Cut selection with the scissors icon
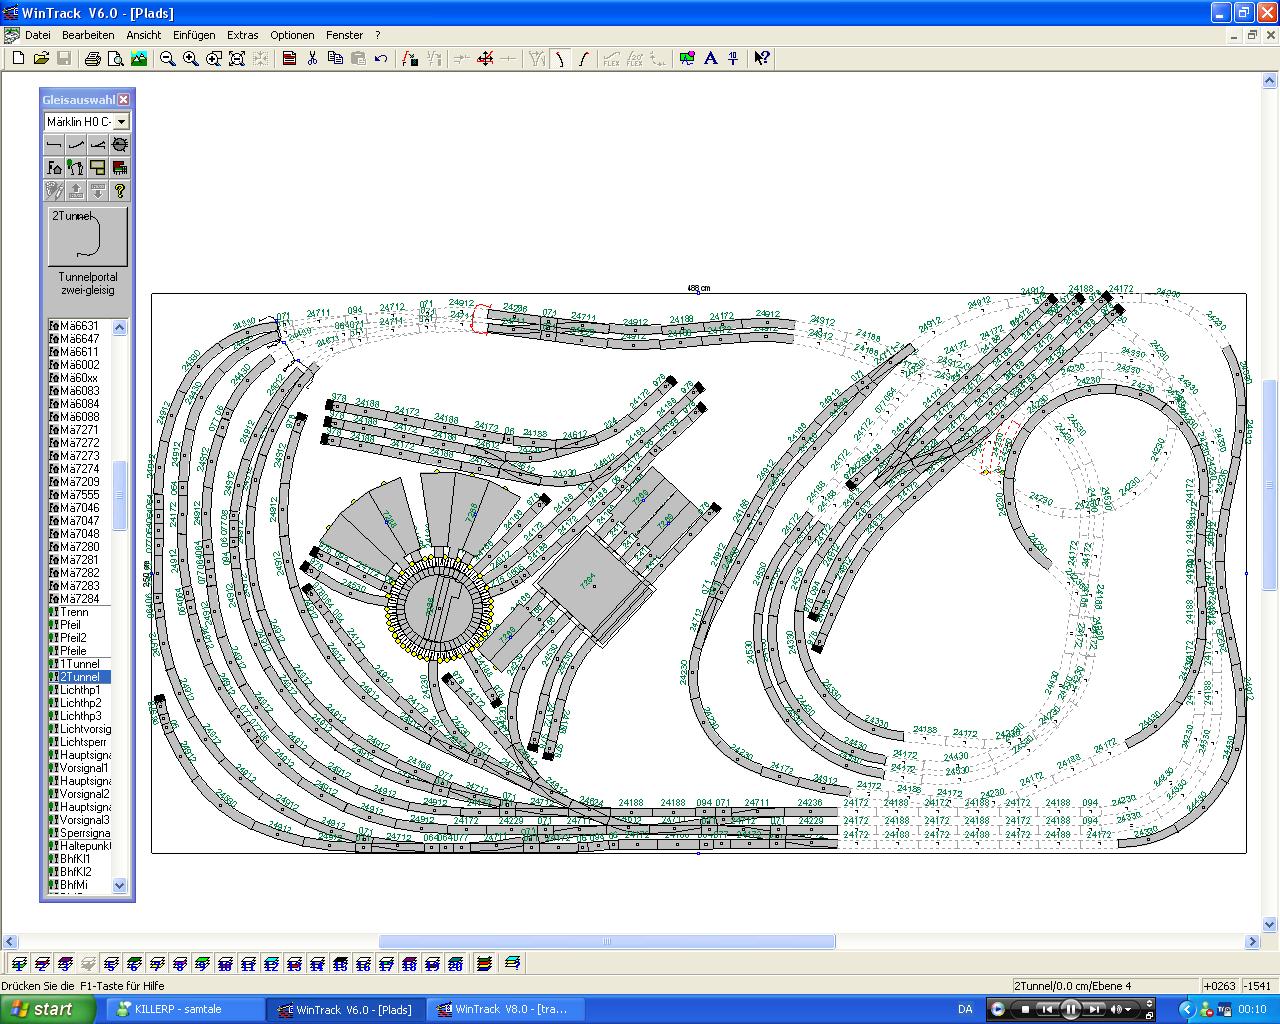 coord(312,59)
